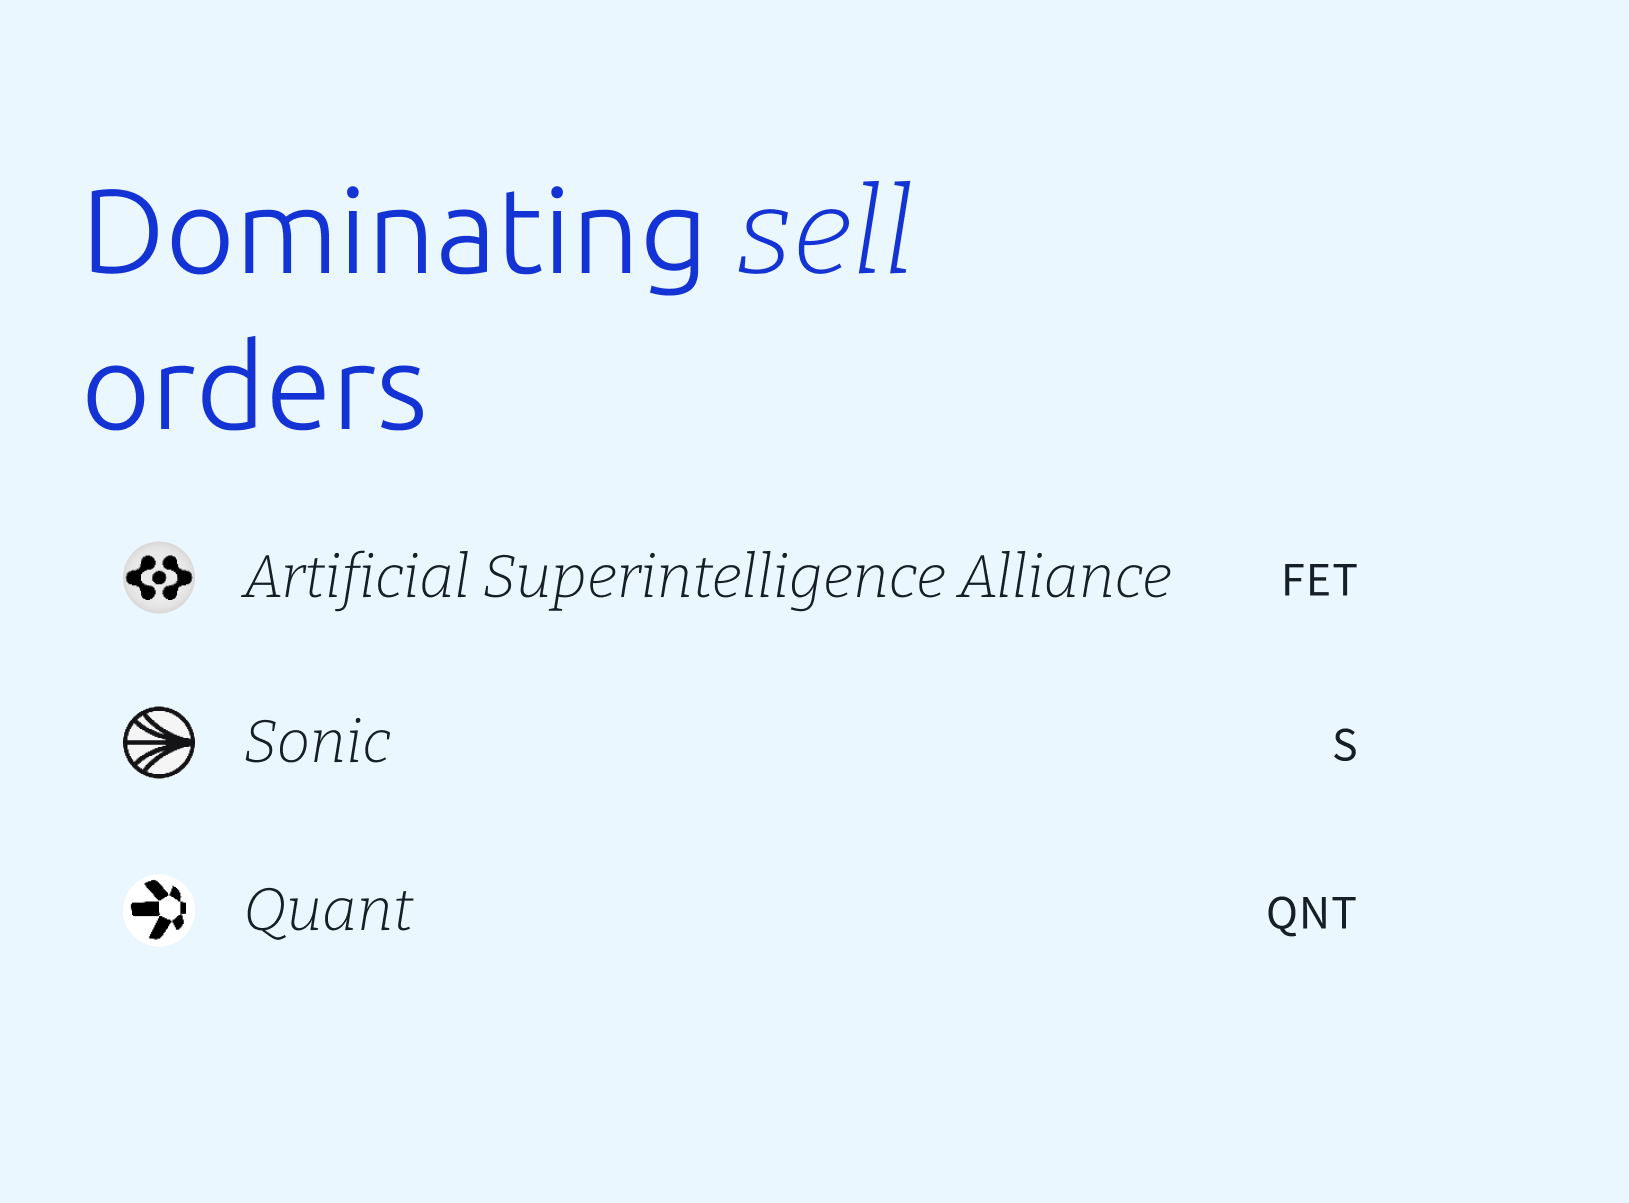Click empty space between Quant and QNT
The width and height of the screenshot is (1629, 1203).
pyautogui.click(x=840, y=911)
